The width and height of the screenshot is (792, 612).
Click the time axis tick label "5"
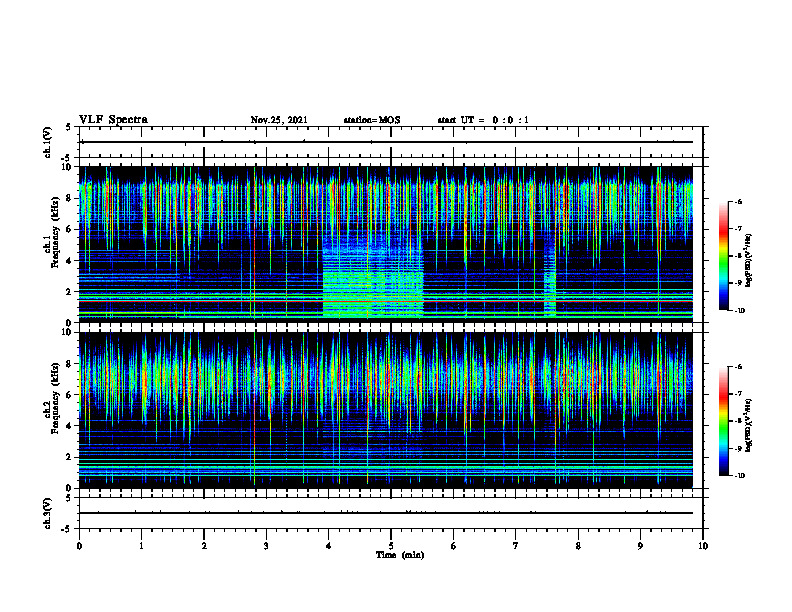coord(391,546)
